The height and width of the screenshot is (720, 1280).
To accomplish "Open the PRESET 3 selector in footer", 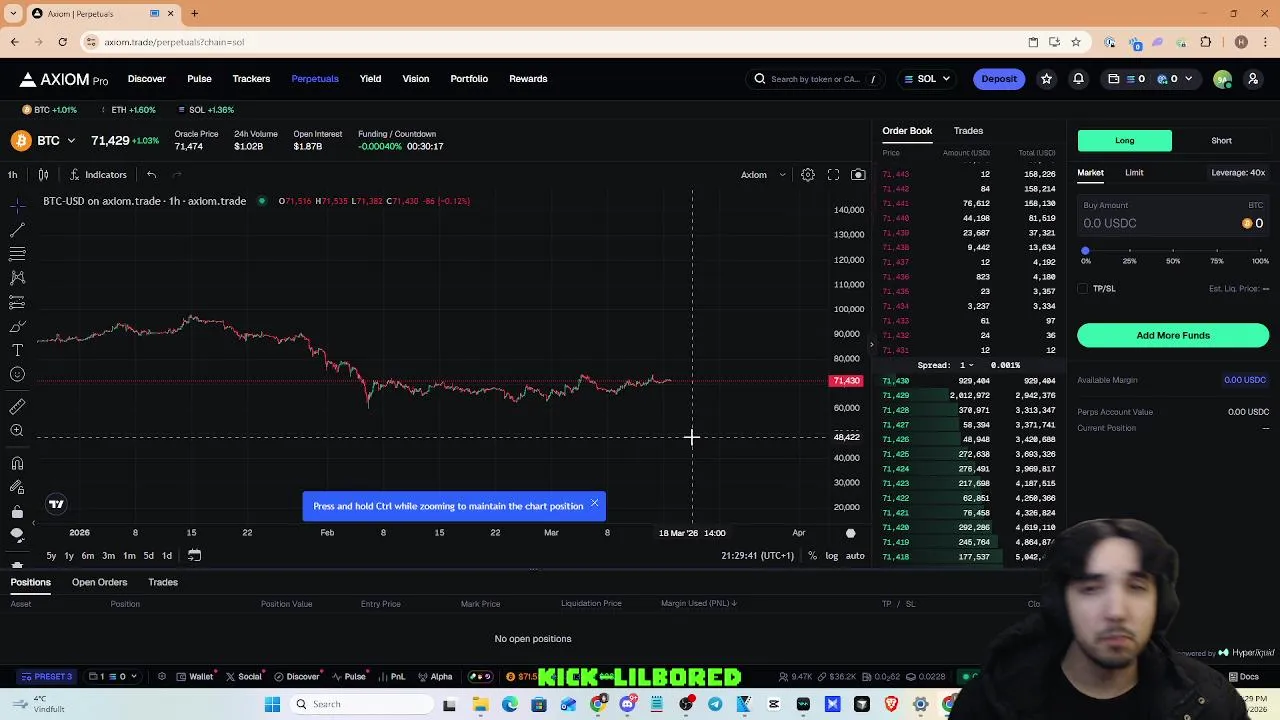I will pyautogui.click(x=46, y=677).
